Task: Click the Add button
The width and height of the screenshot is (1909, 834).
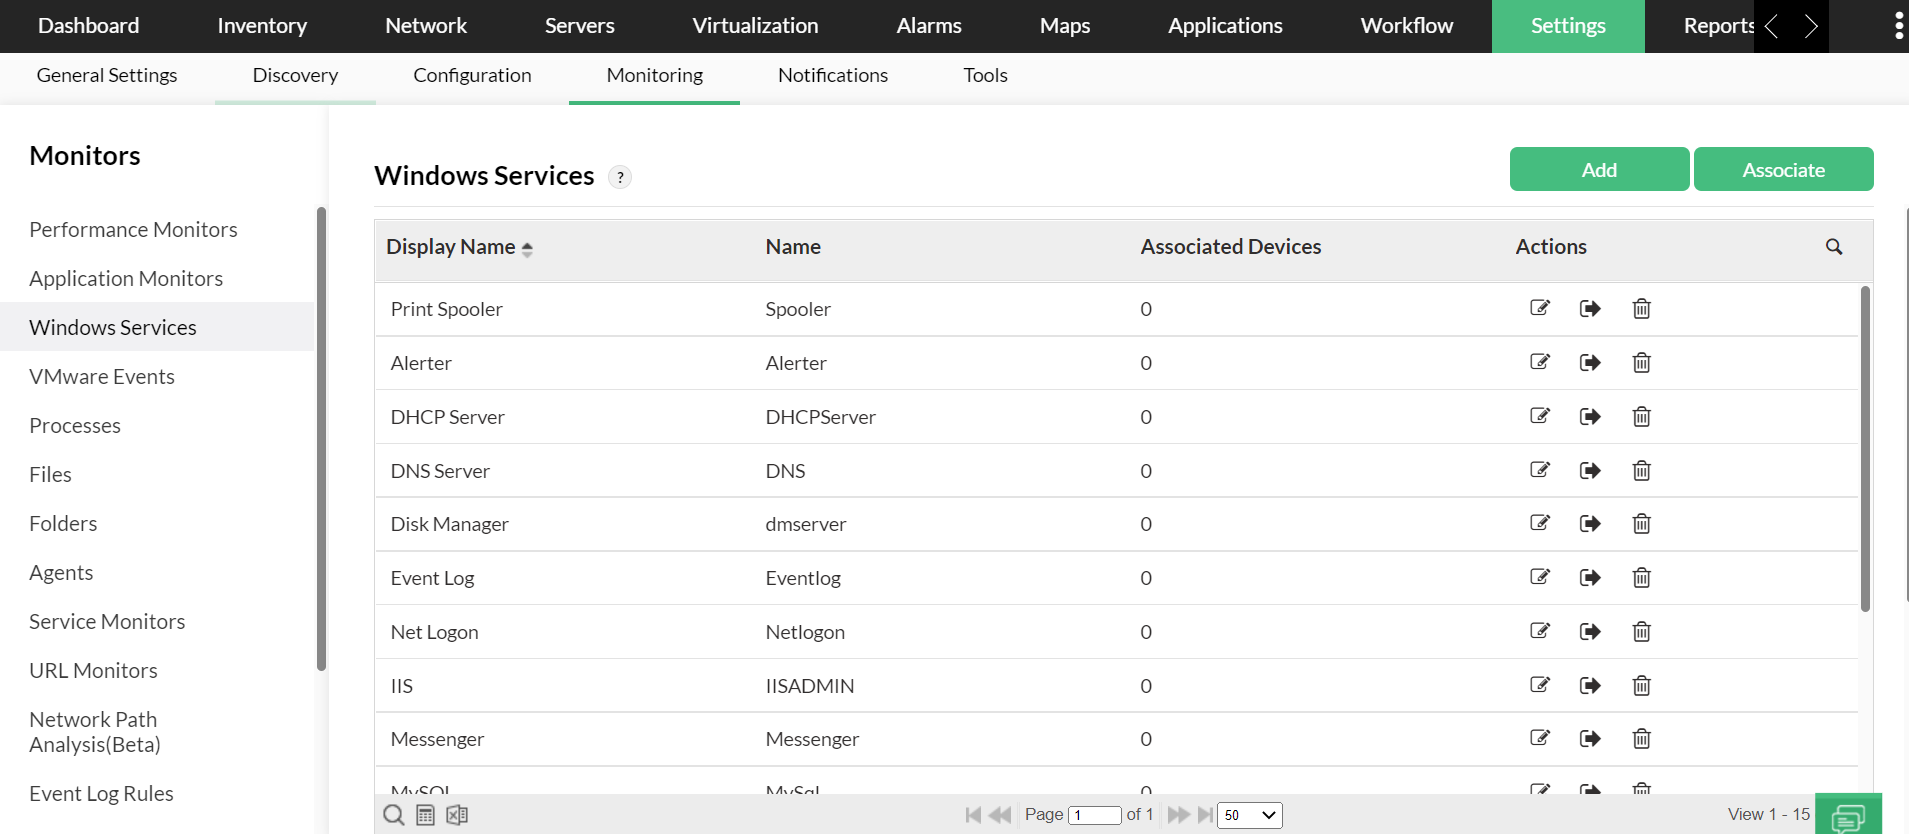Action: (1599, 170)
